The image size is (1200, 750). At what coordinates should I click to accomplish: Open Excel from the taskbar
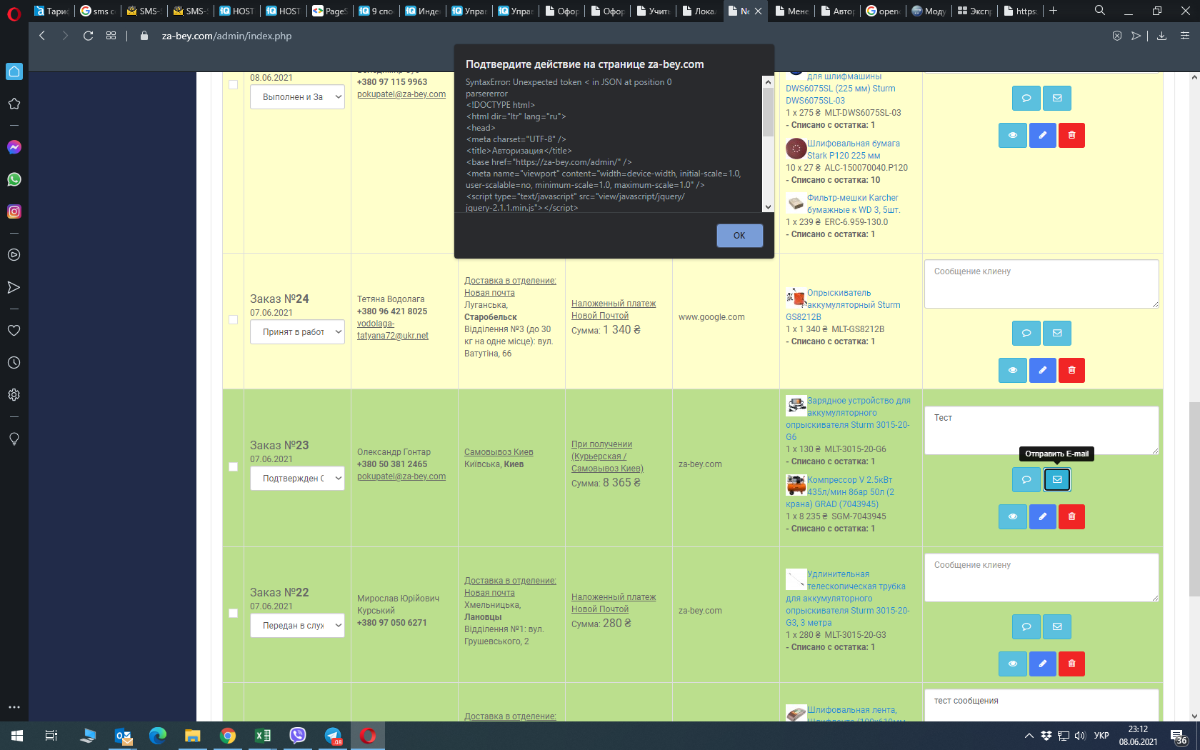262,735
